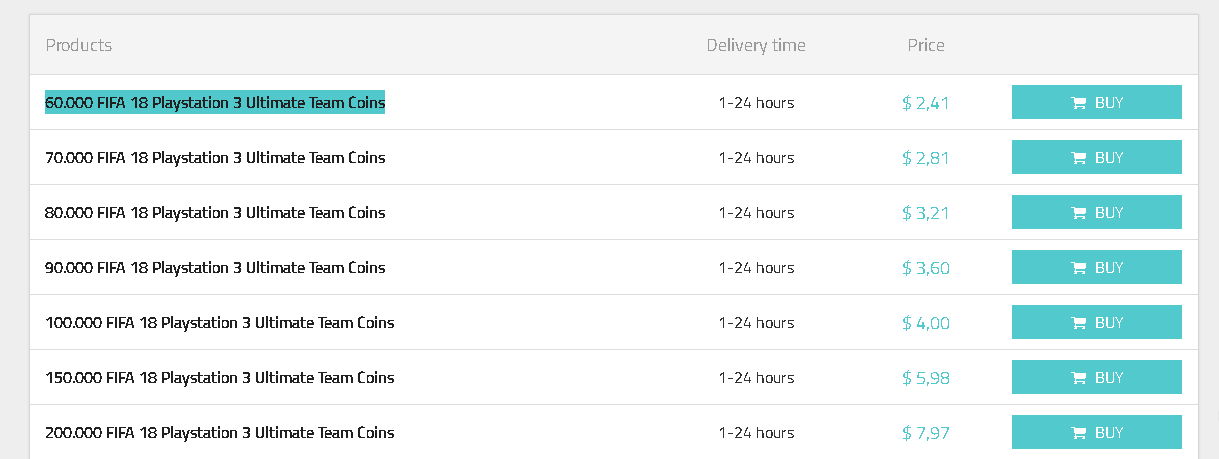1219x459 pixels.
Task: Select highlighted 60.000 FIFA 18 coins product
Action: click(x=215, y=103)
